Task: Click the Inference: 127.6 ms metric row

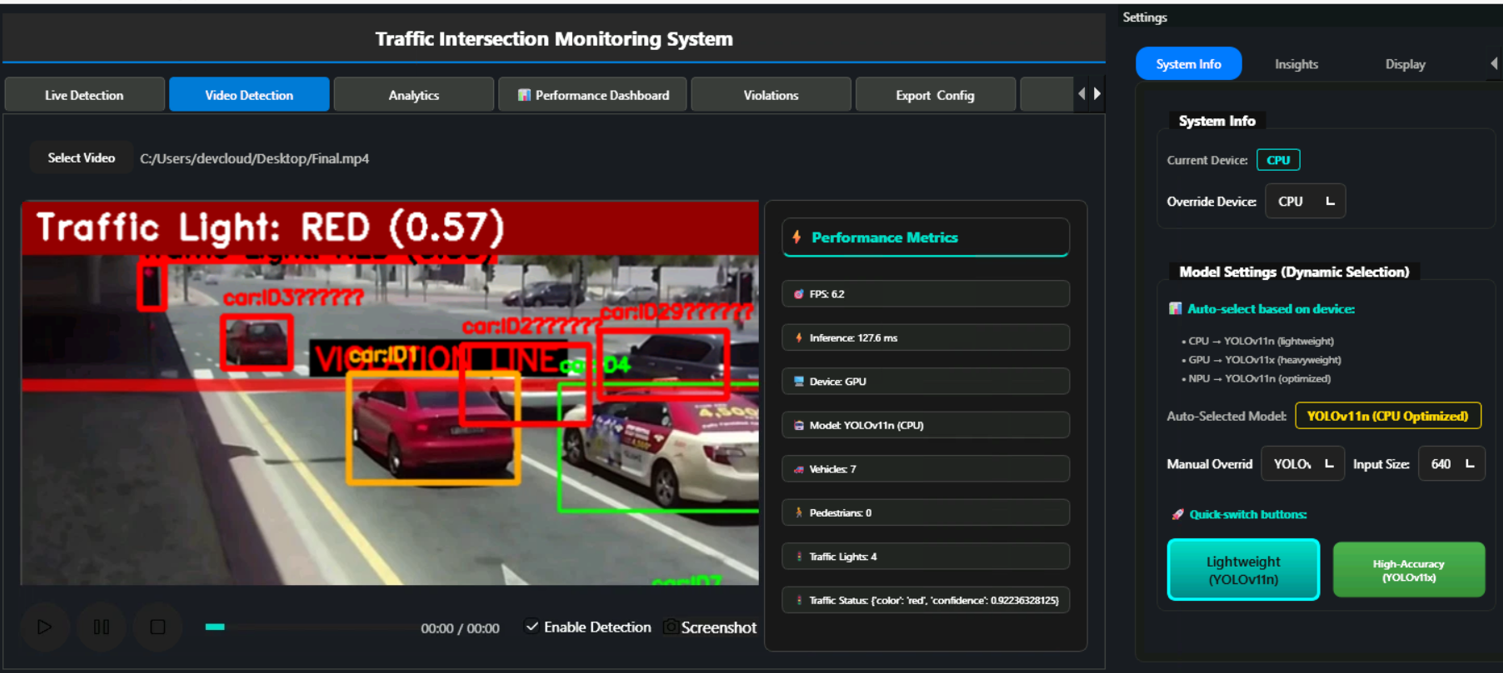Action: tap(926, 338)
